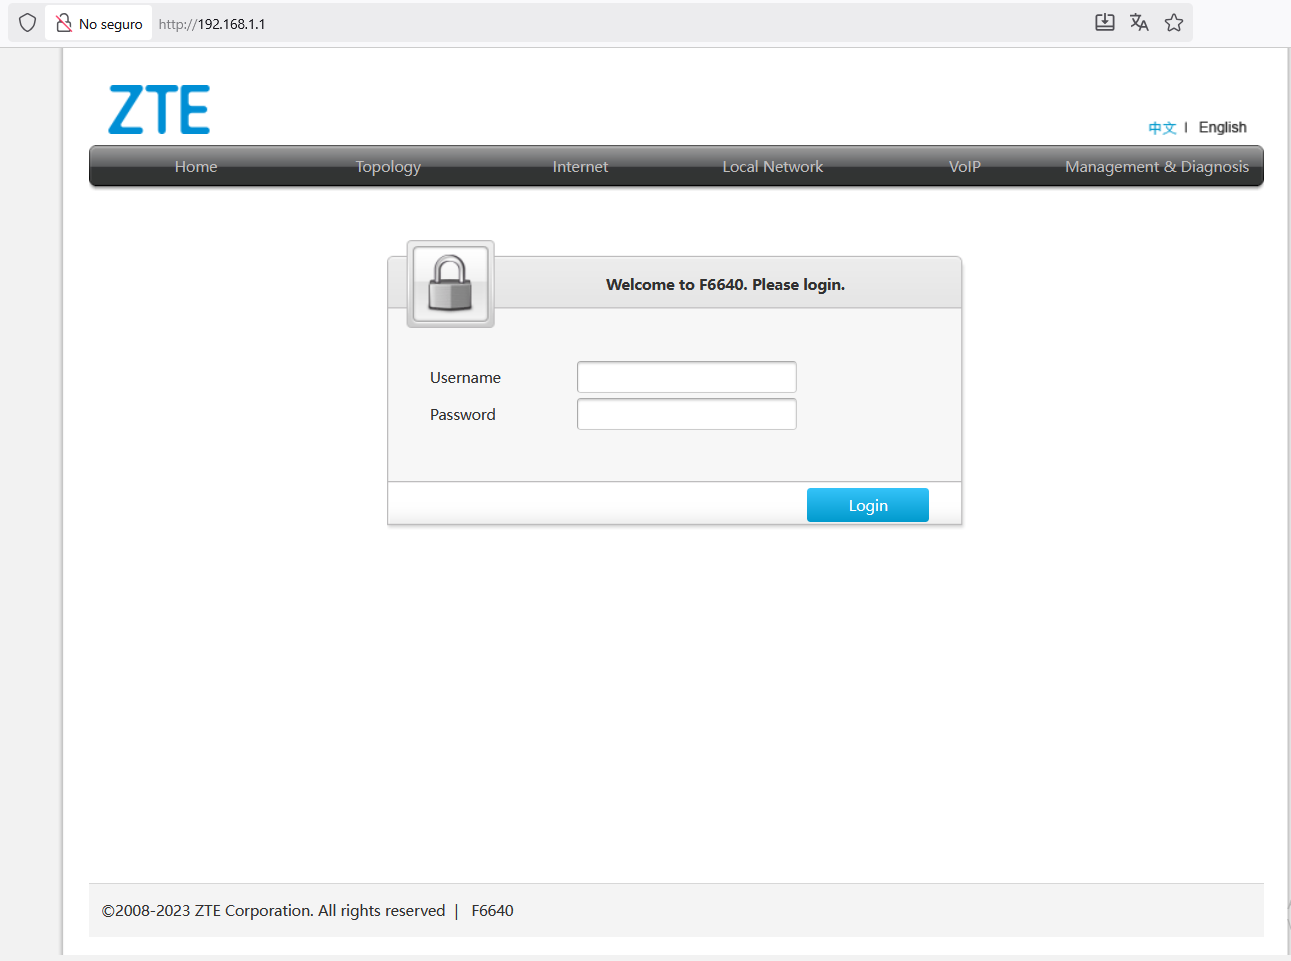1291x961 pixels.
Task: Go to the Internet menu
Action: coord(580,167)
